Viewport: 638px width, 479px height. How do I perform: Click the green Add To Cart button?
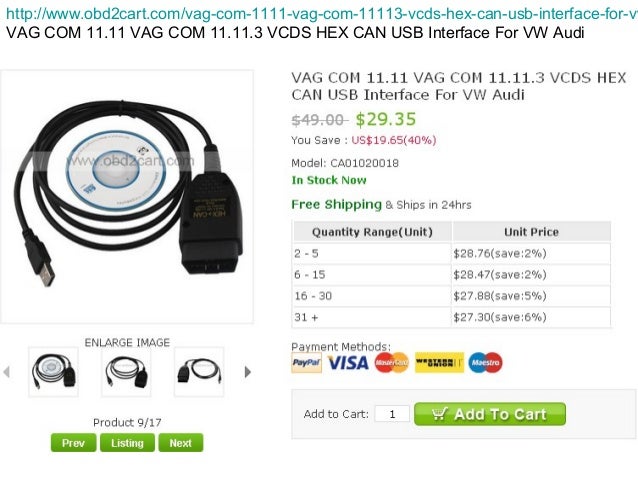click(x=490, y=414)
